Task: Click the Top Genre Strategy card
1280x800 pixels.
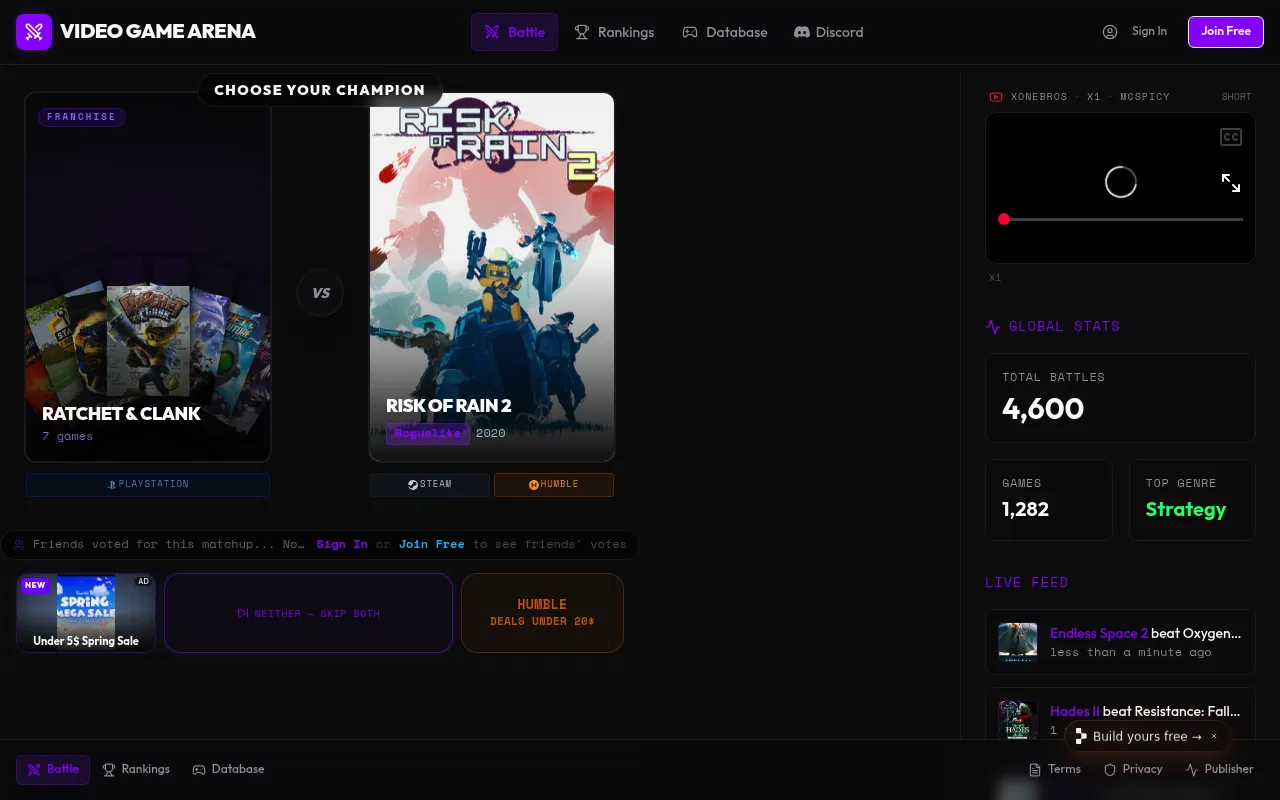Action: pos(1192,500)
